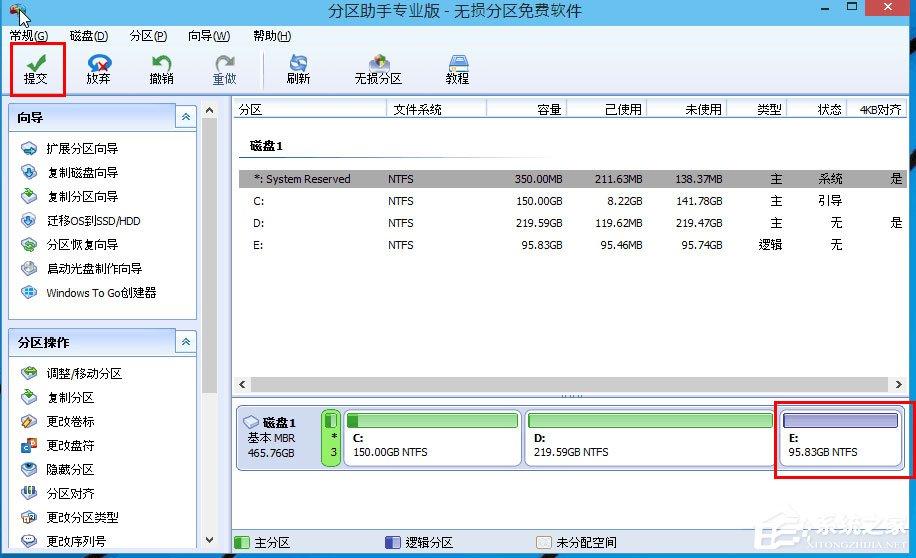The height and width of the screenshot is (558, 916).
Task: Click the 迁移OS到SSD/HDD link text
Action: tap(93, 221)
